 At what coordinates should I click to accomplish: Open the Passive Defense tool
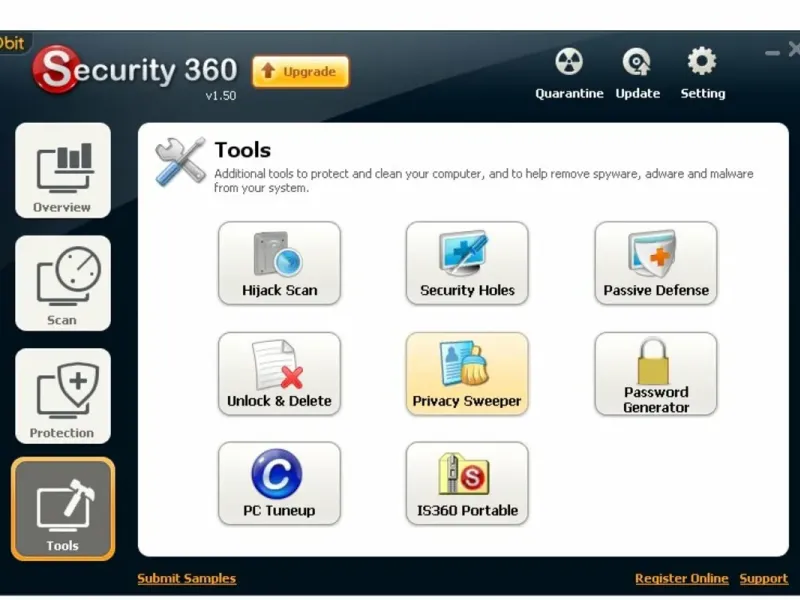[656, 263]
